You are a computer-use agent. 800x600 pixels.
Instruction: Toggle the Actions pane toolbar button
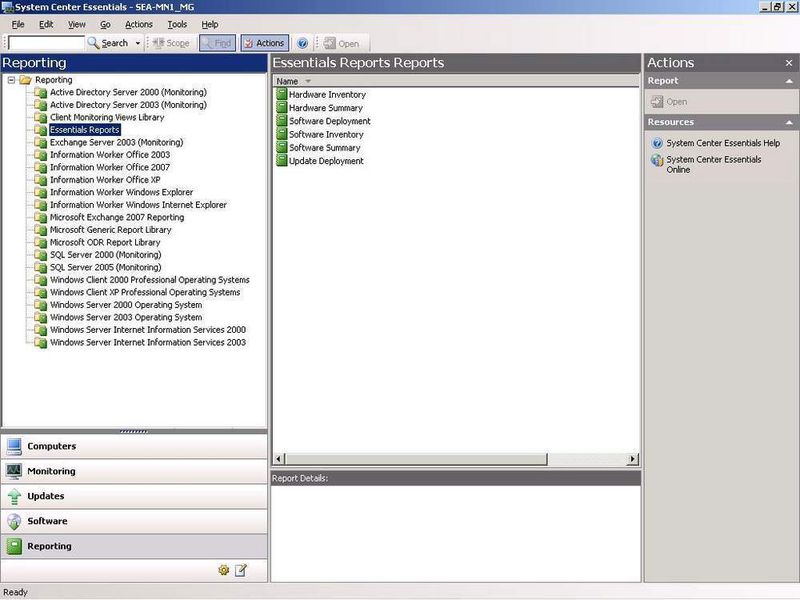[x=265, y=43]
